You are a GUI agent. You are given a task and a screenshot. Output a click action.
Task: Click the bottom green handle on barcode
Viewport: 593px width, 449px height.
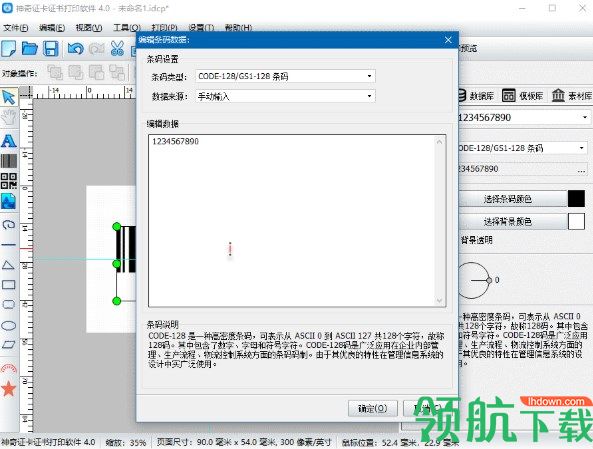click(x=117, y=301)
